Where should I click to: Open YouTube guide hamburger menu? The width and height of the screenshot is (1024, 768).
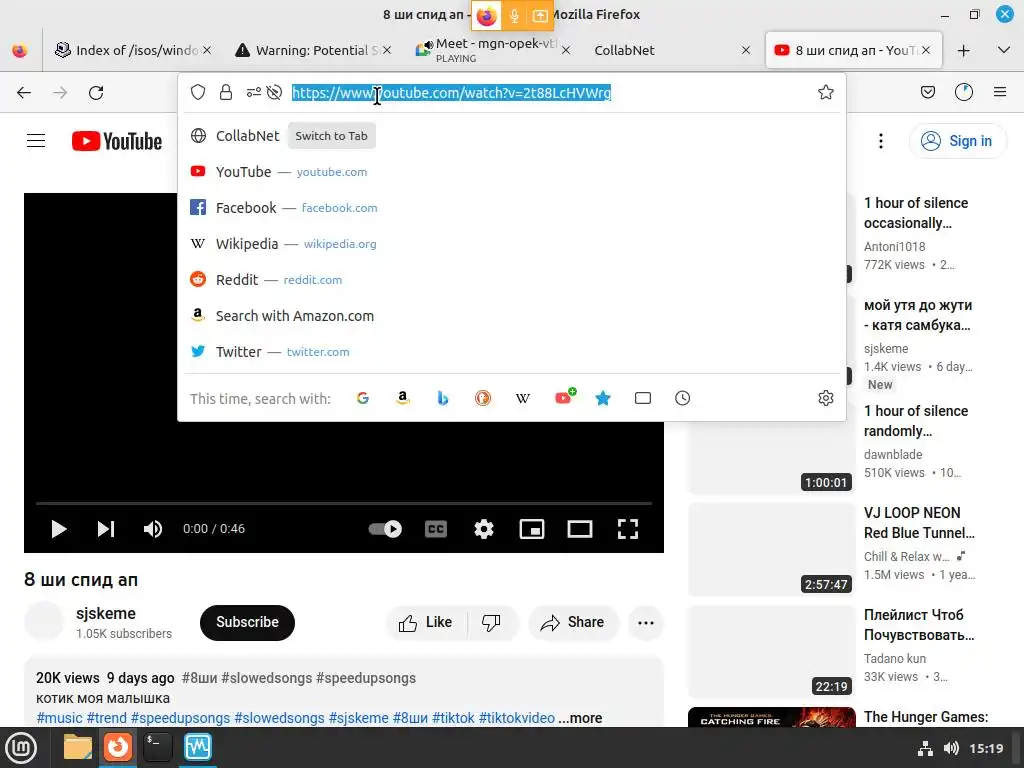[x=36, y=140]
